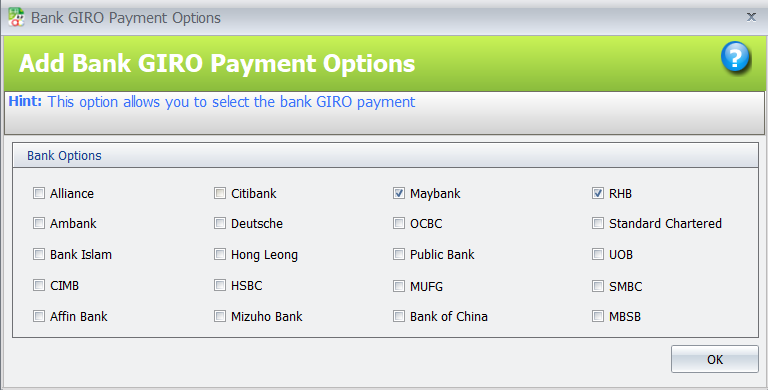
Task: Check the Hong Leong option
Action: (x=220, y=254)
